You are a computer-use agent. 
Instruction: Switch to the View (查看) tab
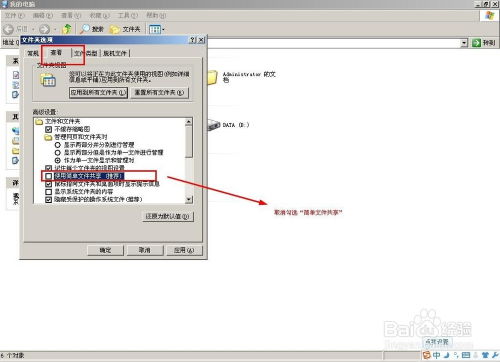point(56,53)
